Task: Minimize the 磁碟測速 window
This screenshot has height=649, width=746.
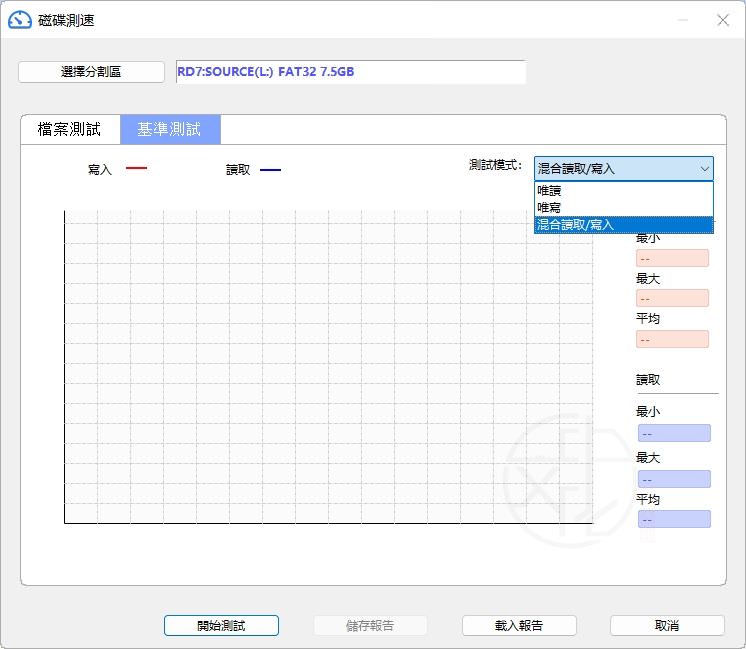Action: [683, 20]
